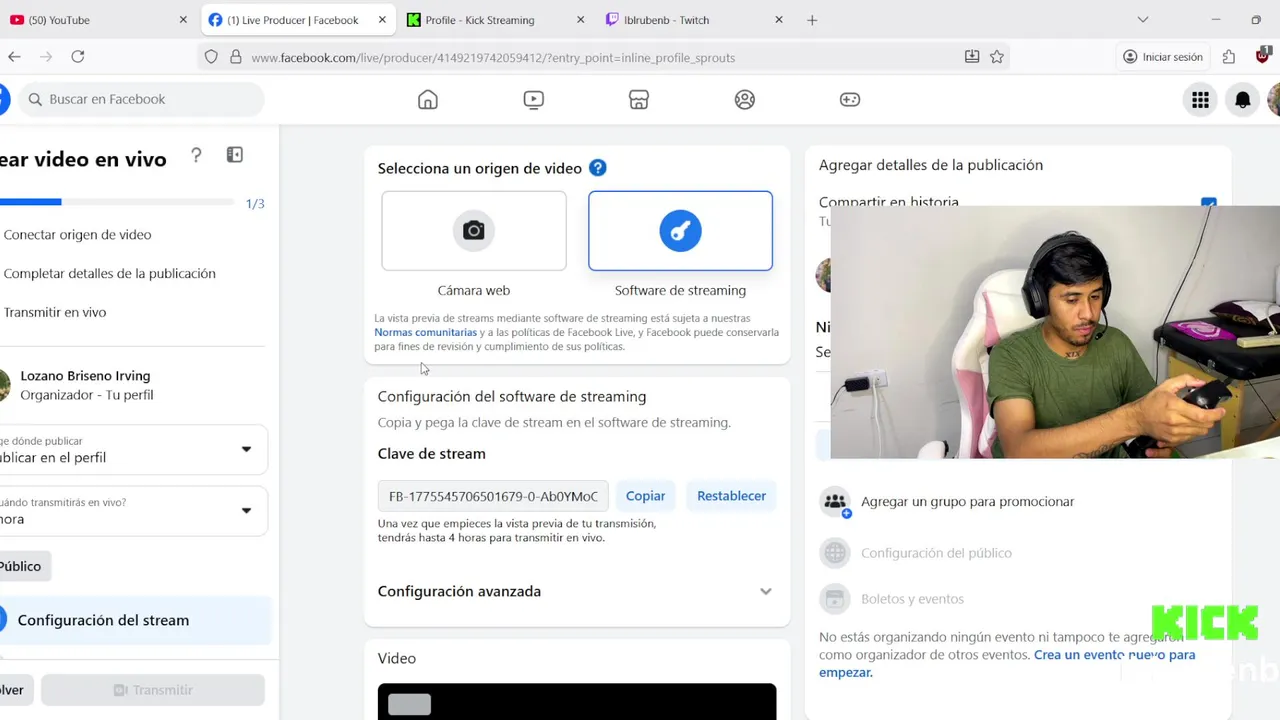Click Transmitir en vivo step
The height and width of the screenshot is (720, 1280).
click(x=54, y=312)
